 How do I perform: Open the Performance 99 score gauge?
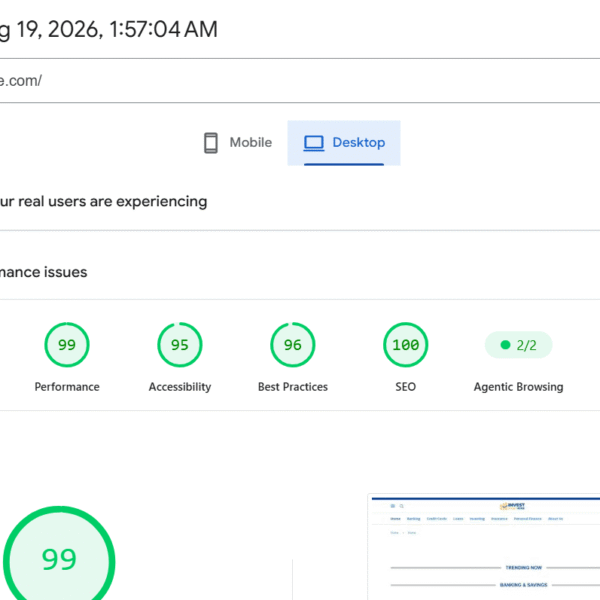point(67,345)
